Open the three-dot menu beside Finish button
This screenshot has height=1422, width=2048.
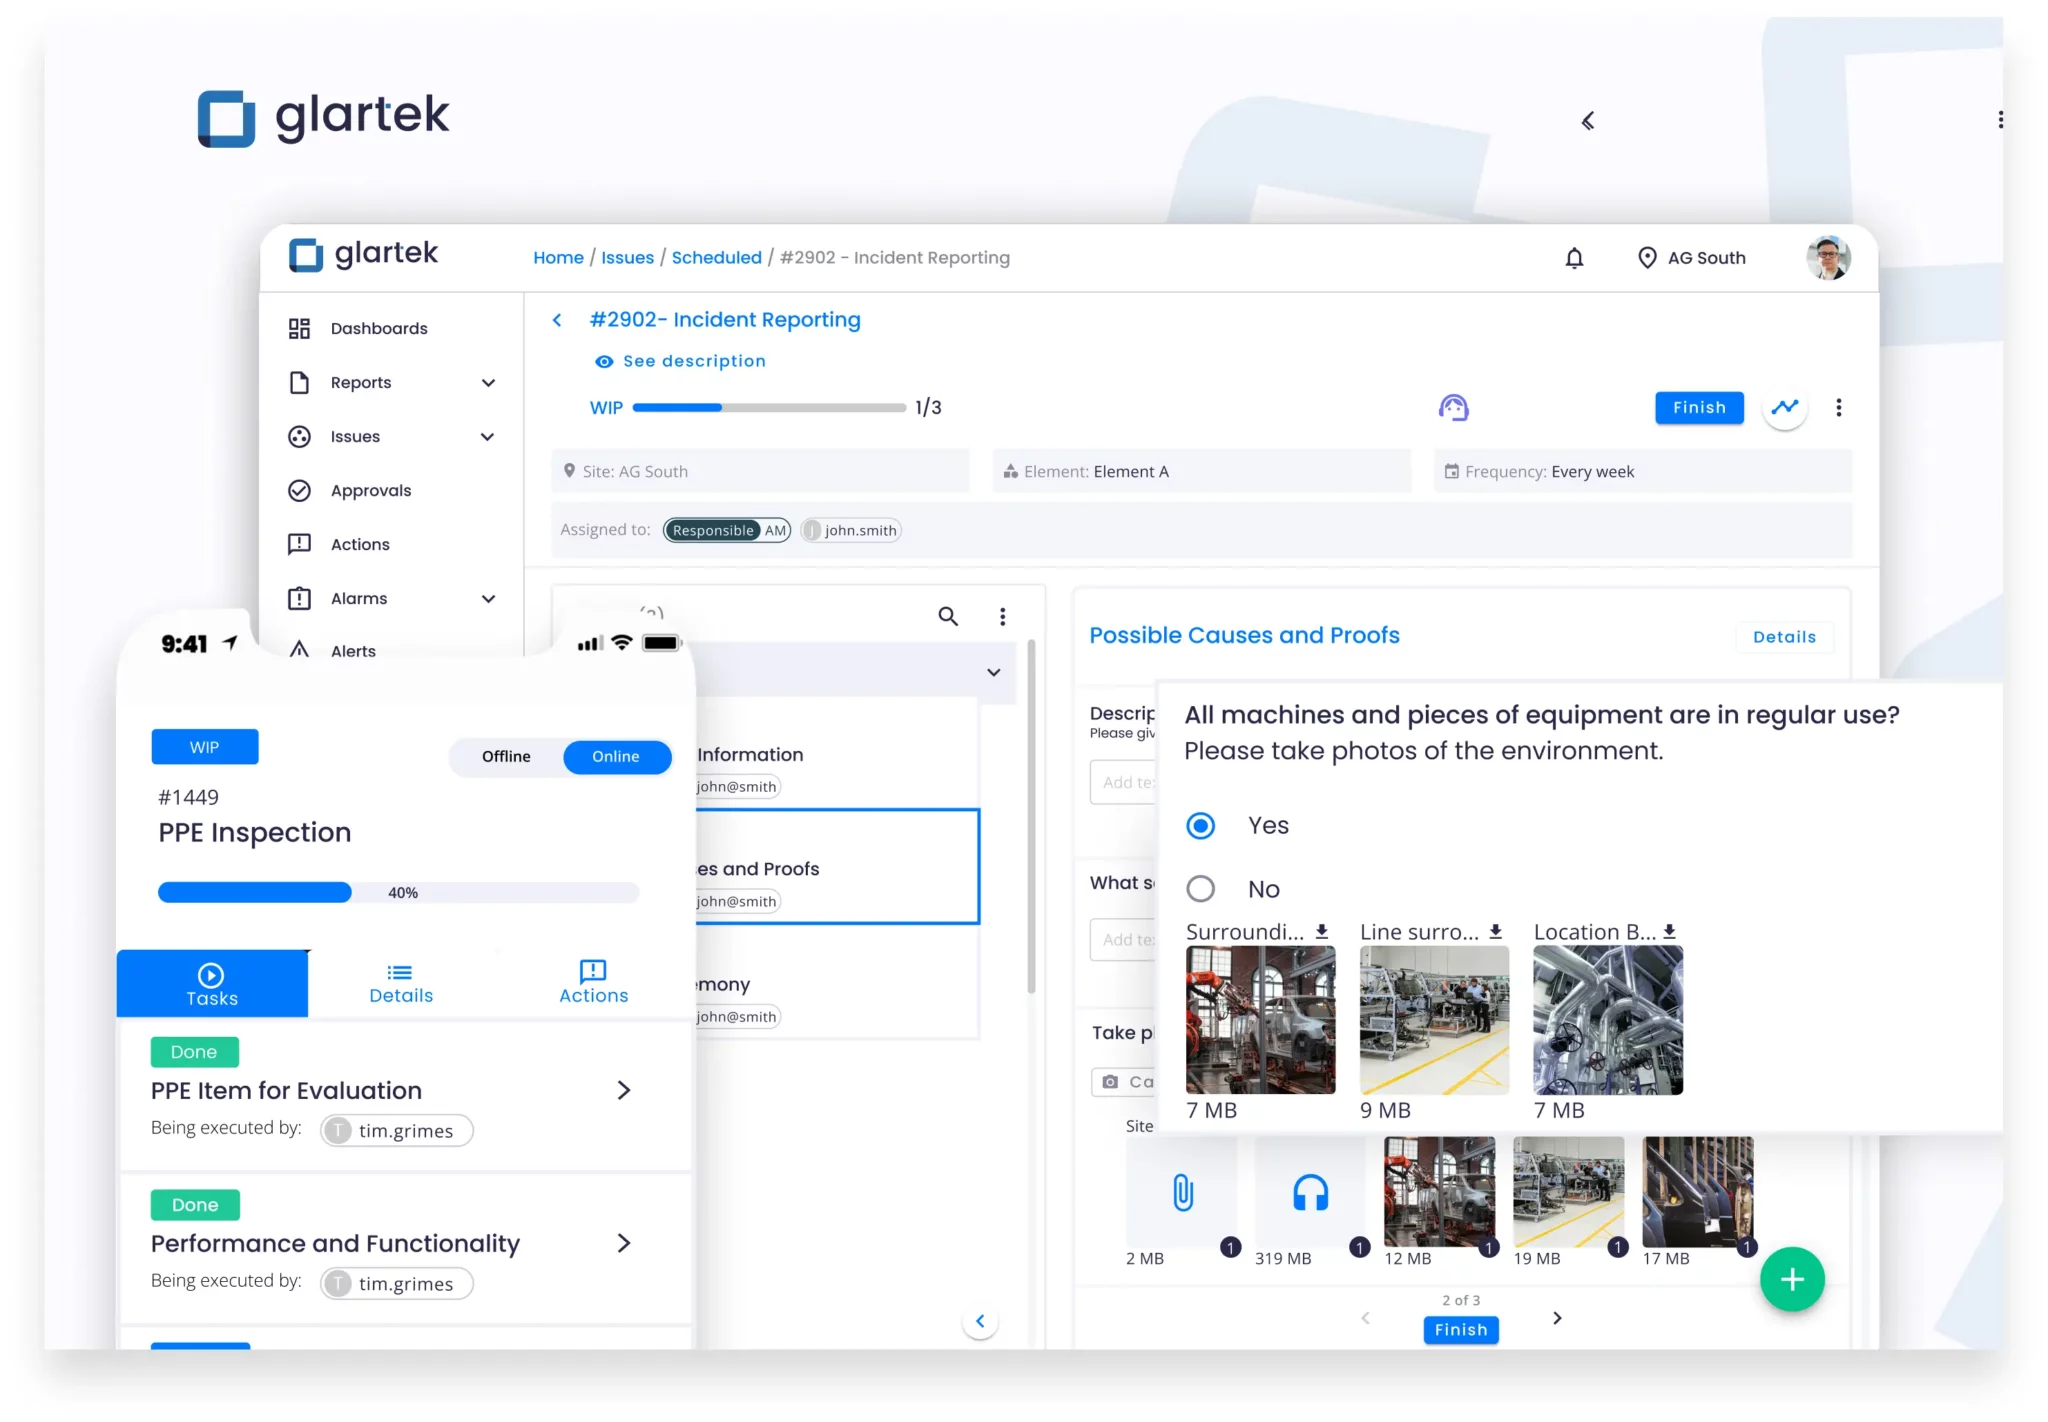click(1838, 407)
